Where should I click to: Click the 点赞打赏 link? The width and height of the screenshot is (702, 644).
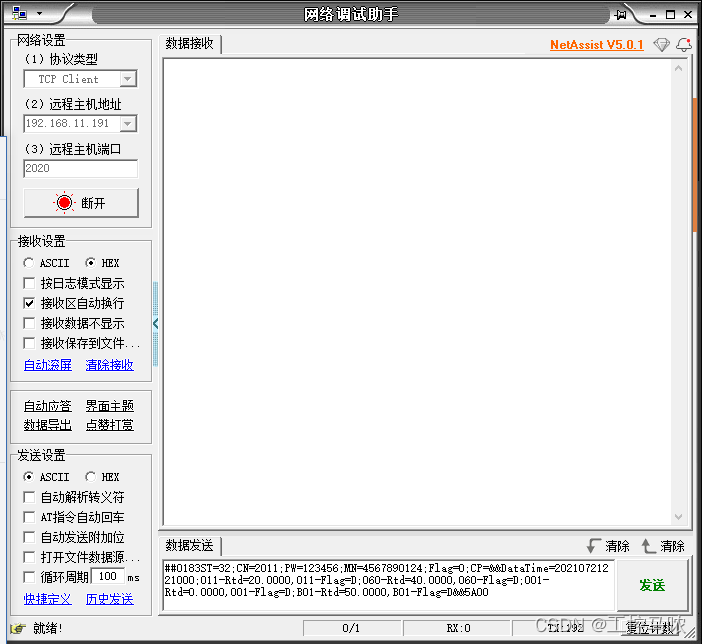(110, 425)
